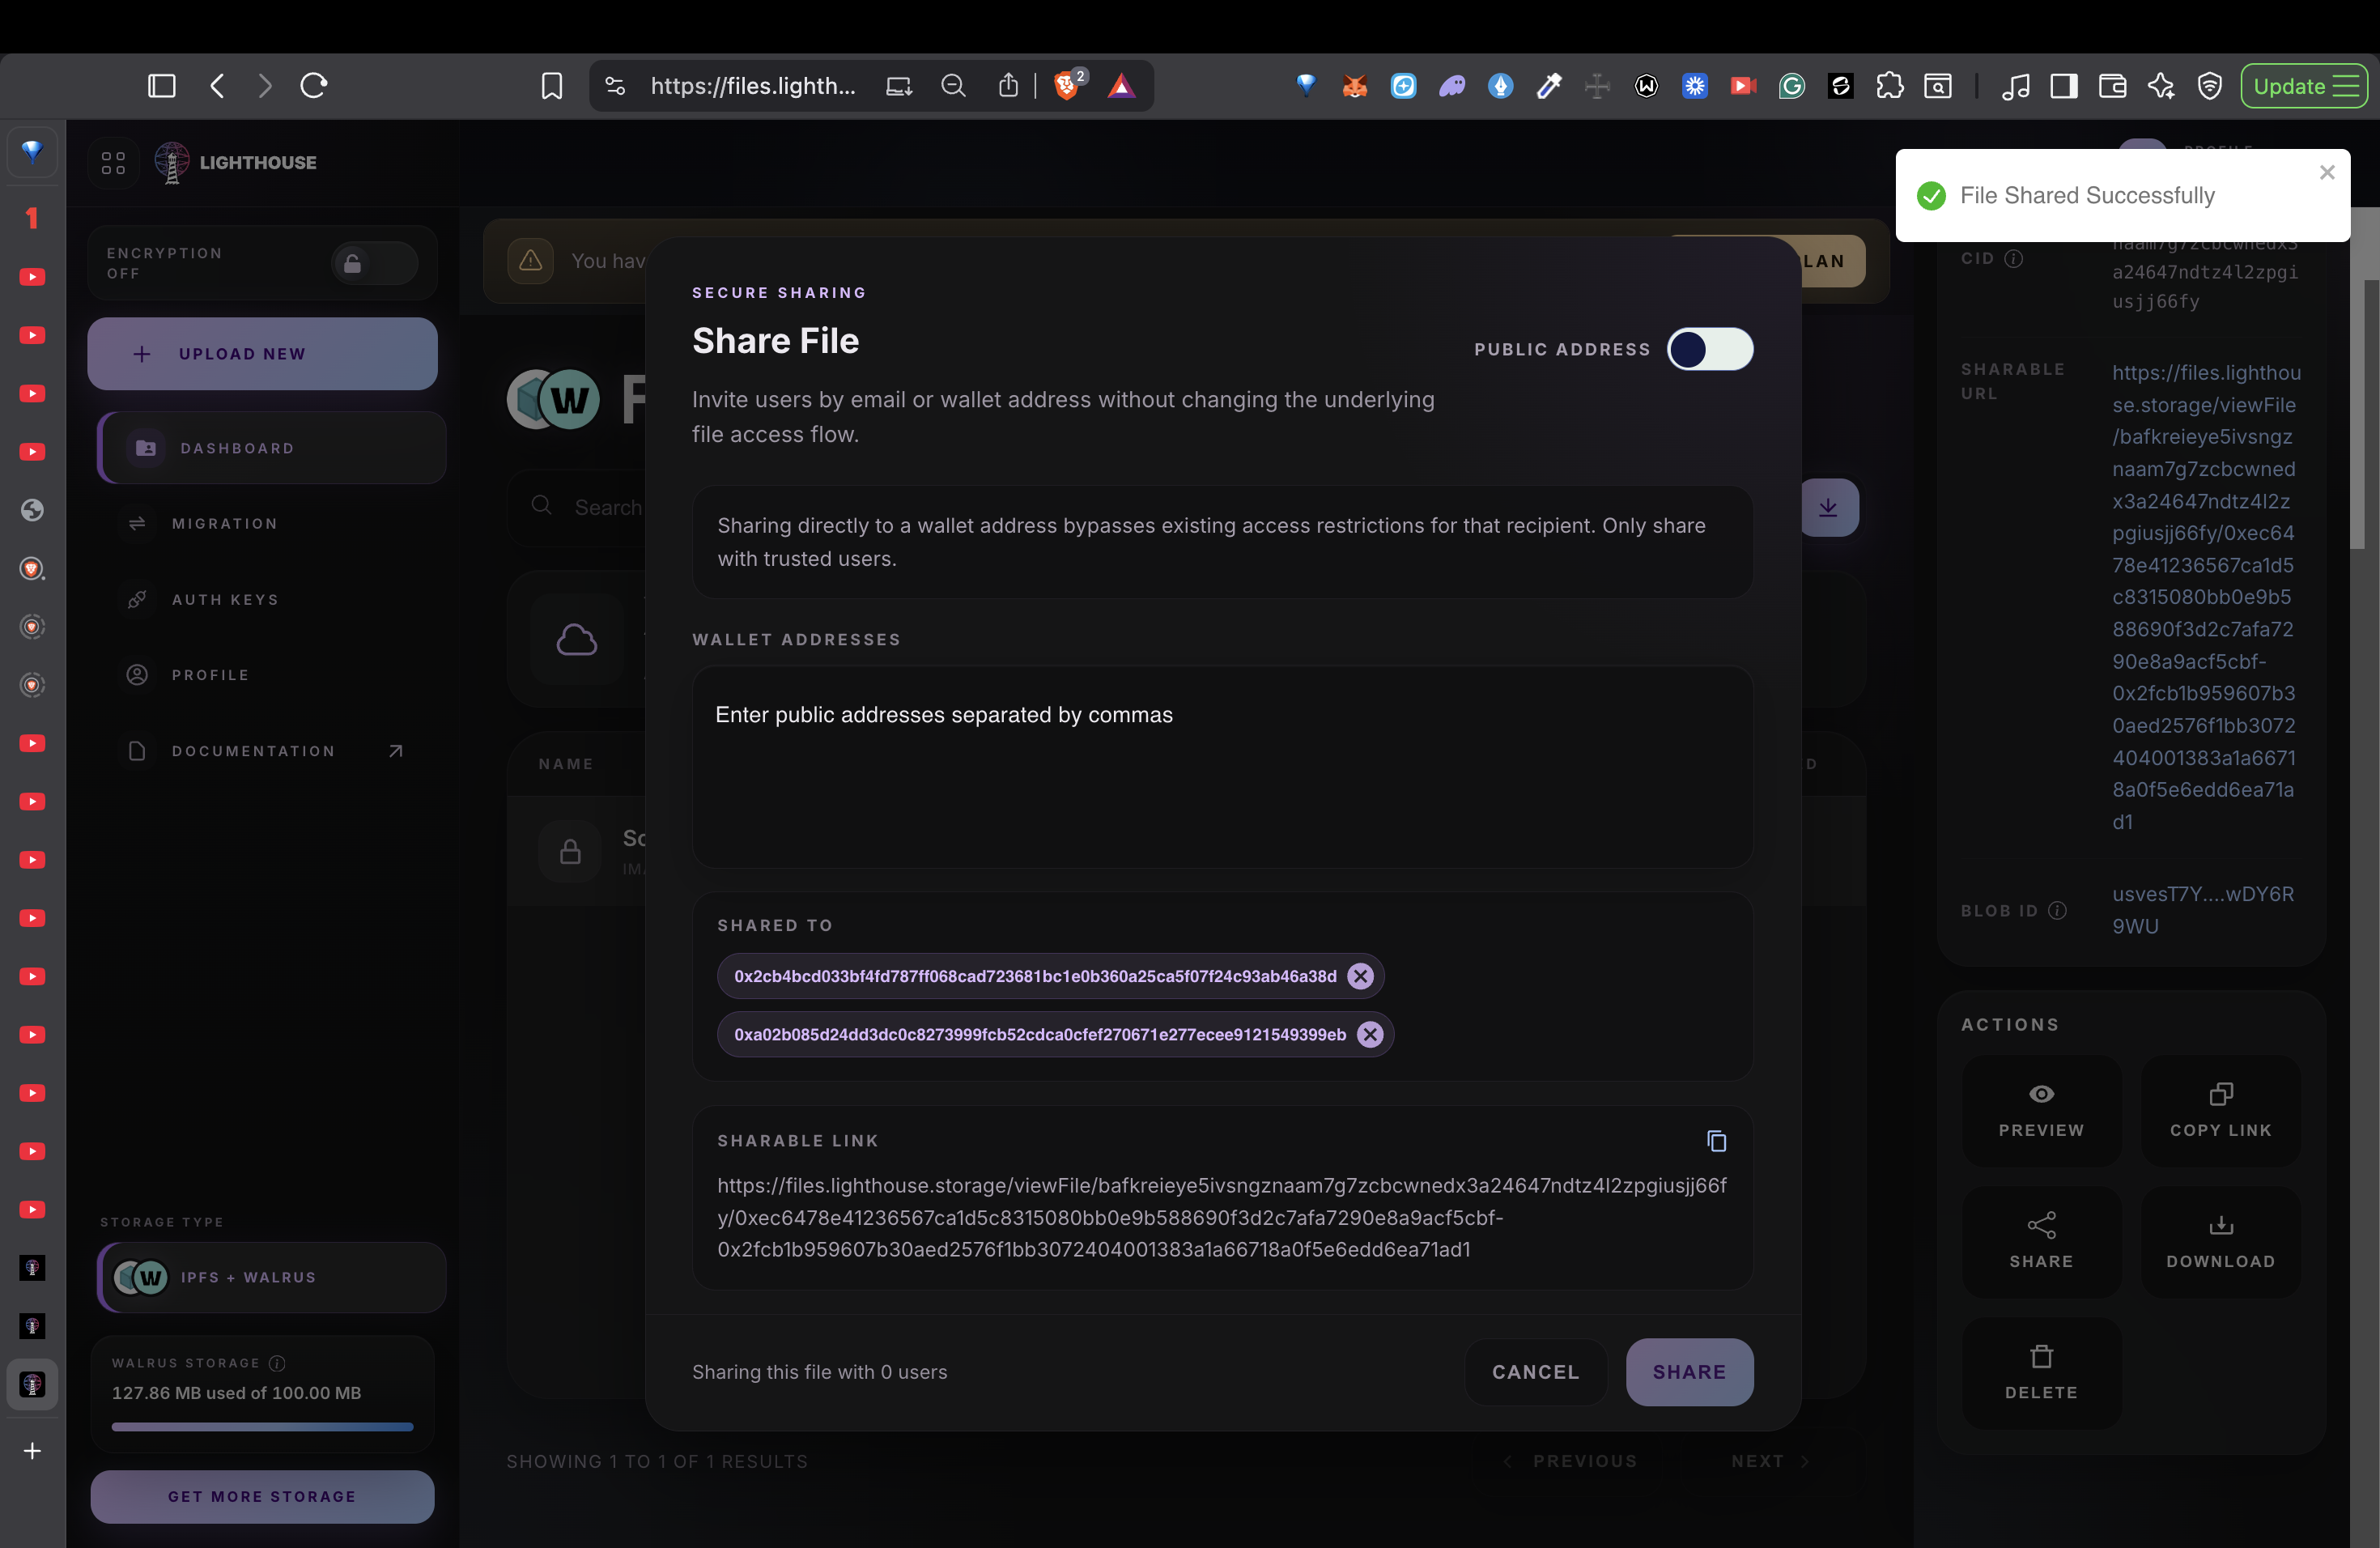Viewport: 2380px width, 1548px height.
Task: Click Upload New button
Action: 262,354
